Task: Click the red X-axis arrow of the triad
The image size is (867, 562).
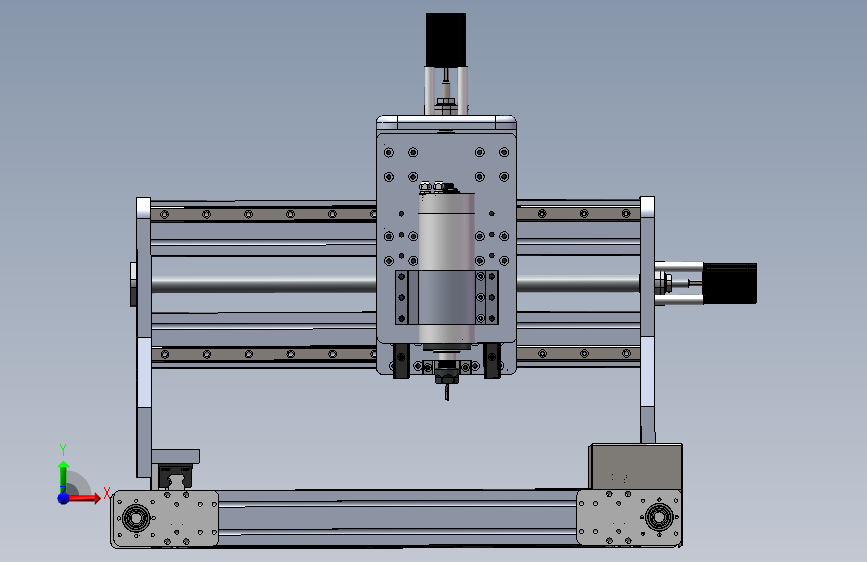Action: [x=85, y=498]
